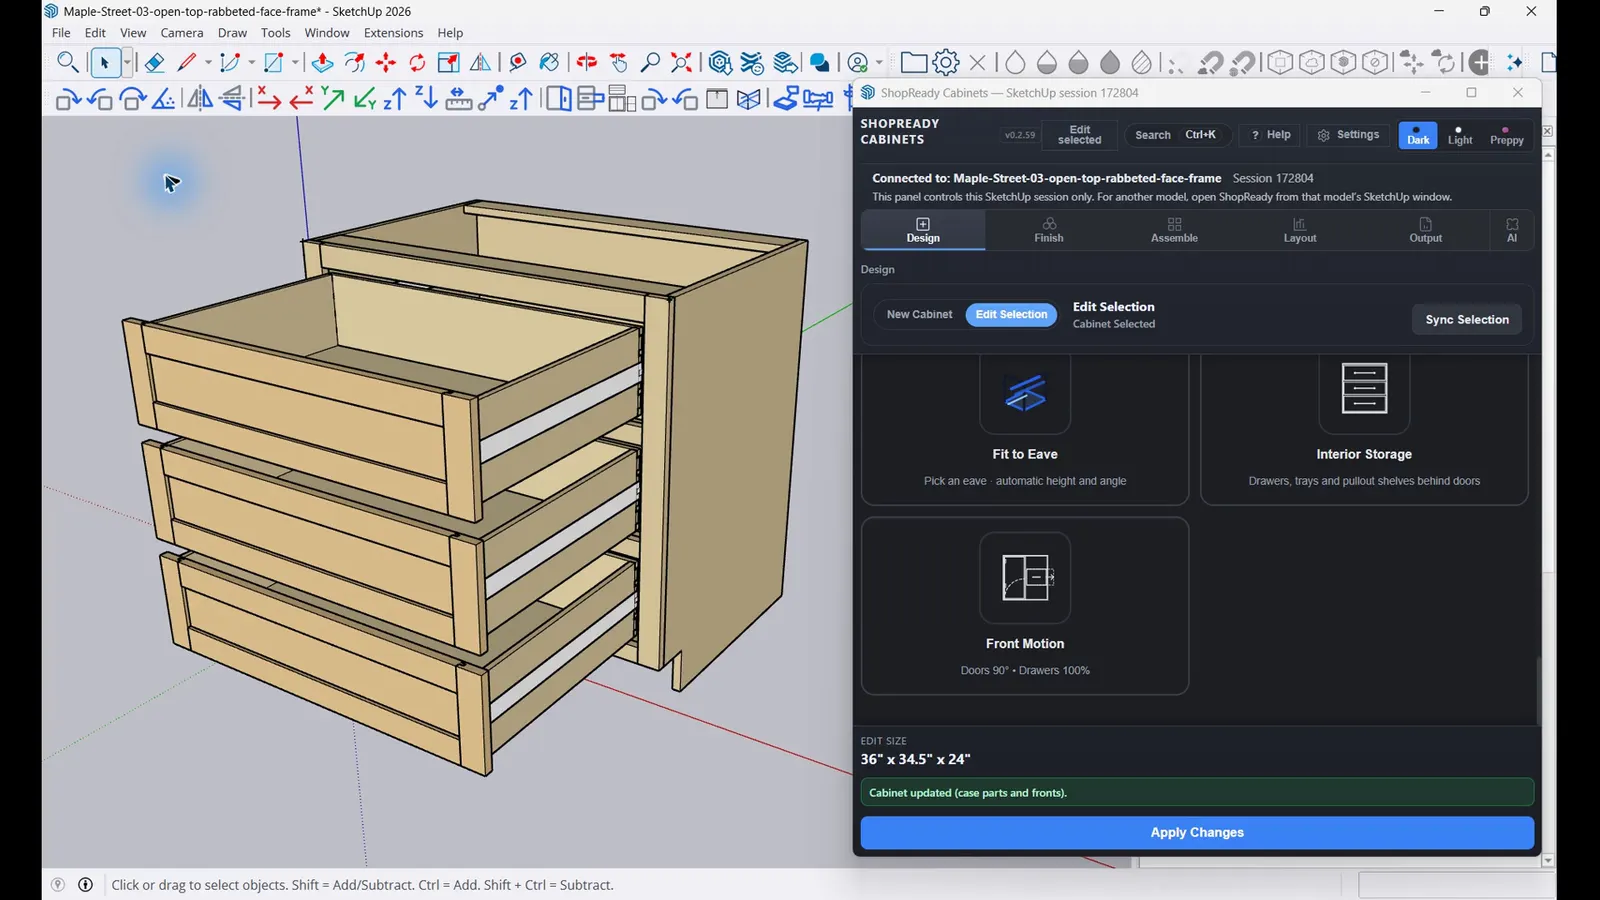Screen dimensions: 1600x900
Task: Select the Scale tool
Action: tap(449, 63)
